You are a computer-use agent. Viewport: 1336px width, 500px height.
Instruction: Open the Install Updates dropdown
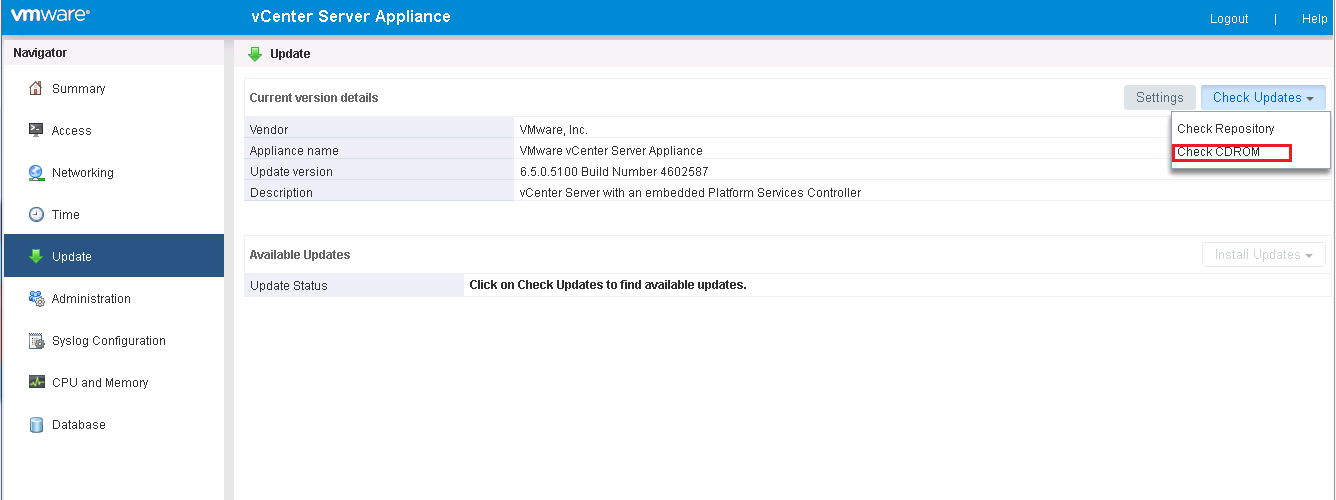coord(1263,255)
